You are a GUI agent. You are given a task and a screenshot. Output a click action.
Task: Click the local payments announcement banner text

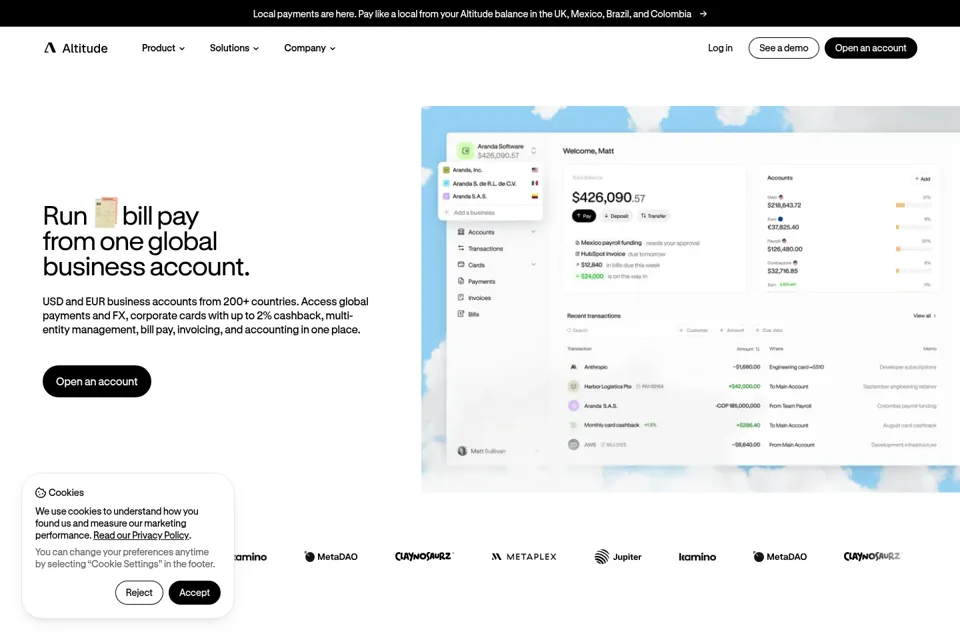point(472,13)
